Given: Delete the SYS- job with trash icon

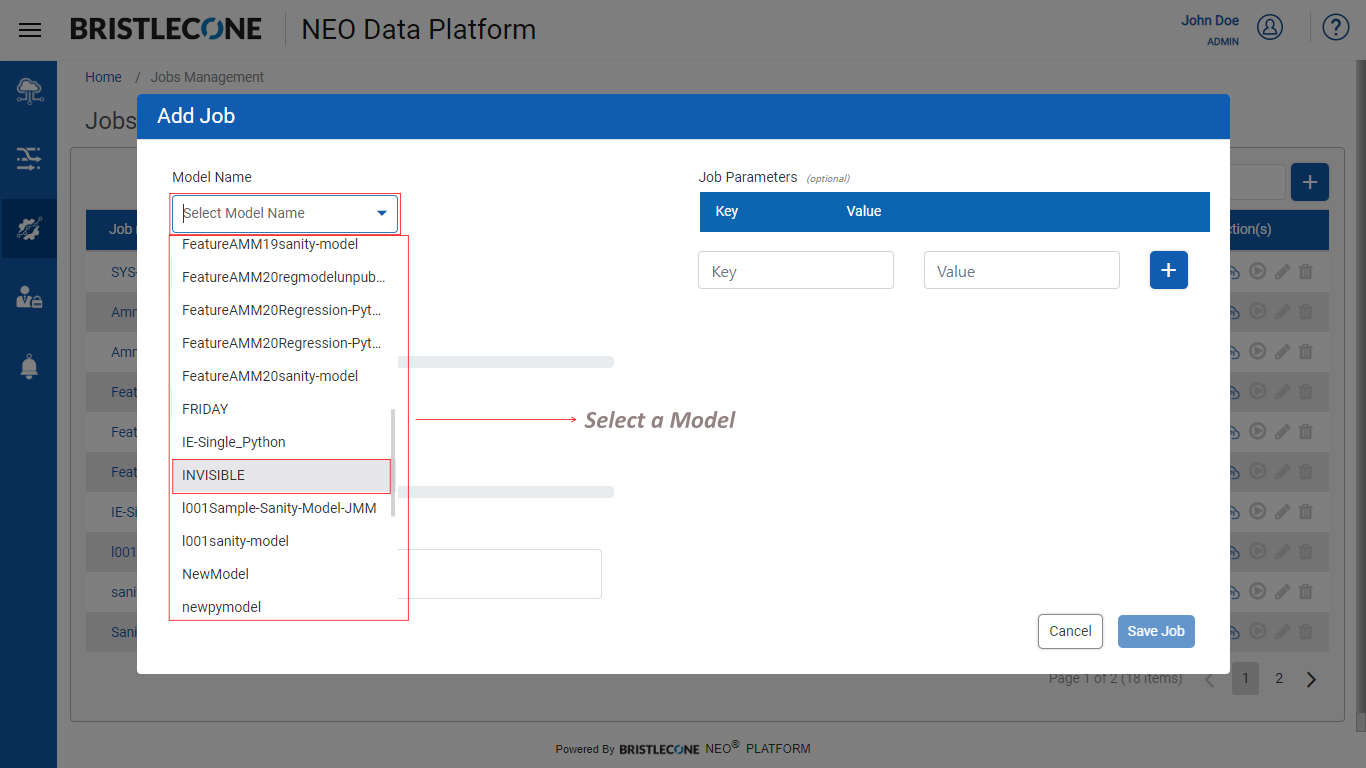Looking at the screenshot, I should [1305, 271].
